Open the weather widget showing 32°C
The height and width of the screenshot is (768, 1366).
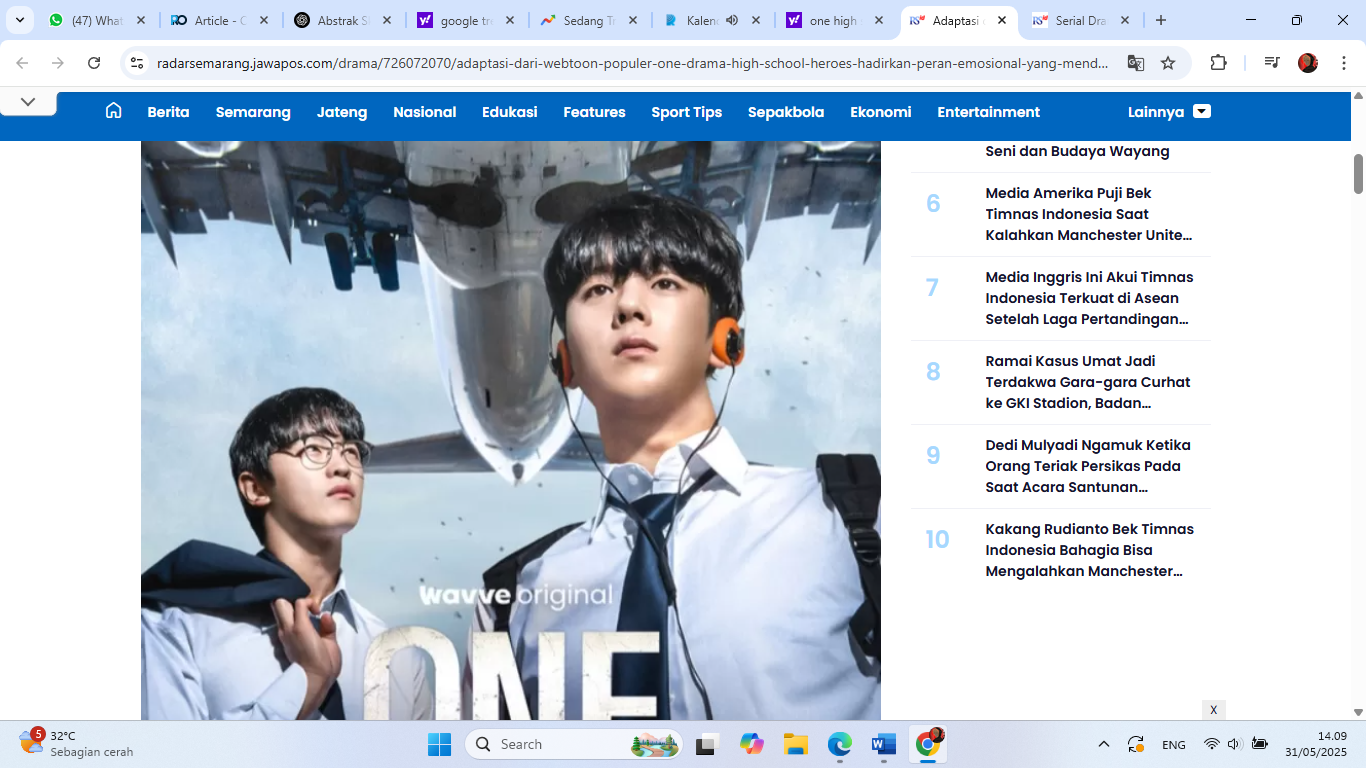(x=76, y=744)
